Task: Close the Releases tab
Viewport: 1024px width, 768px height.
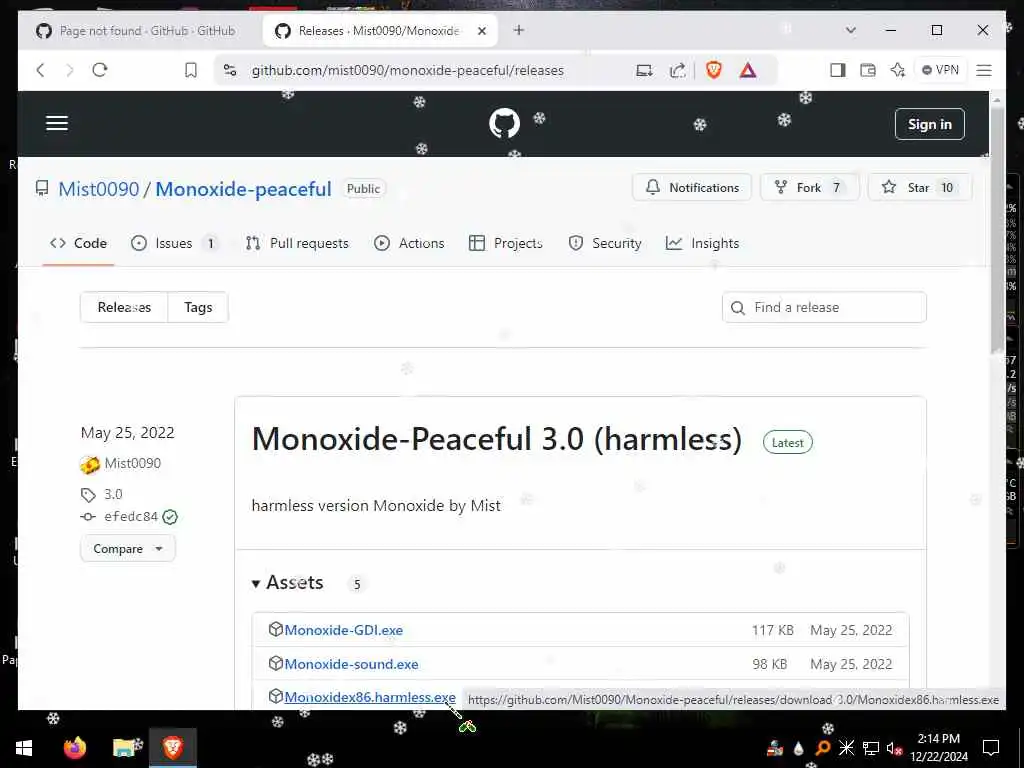Action: [482, 31]
